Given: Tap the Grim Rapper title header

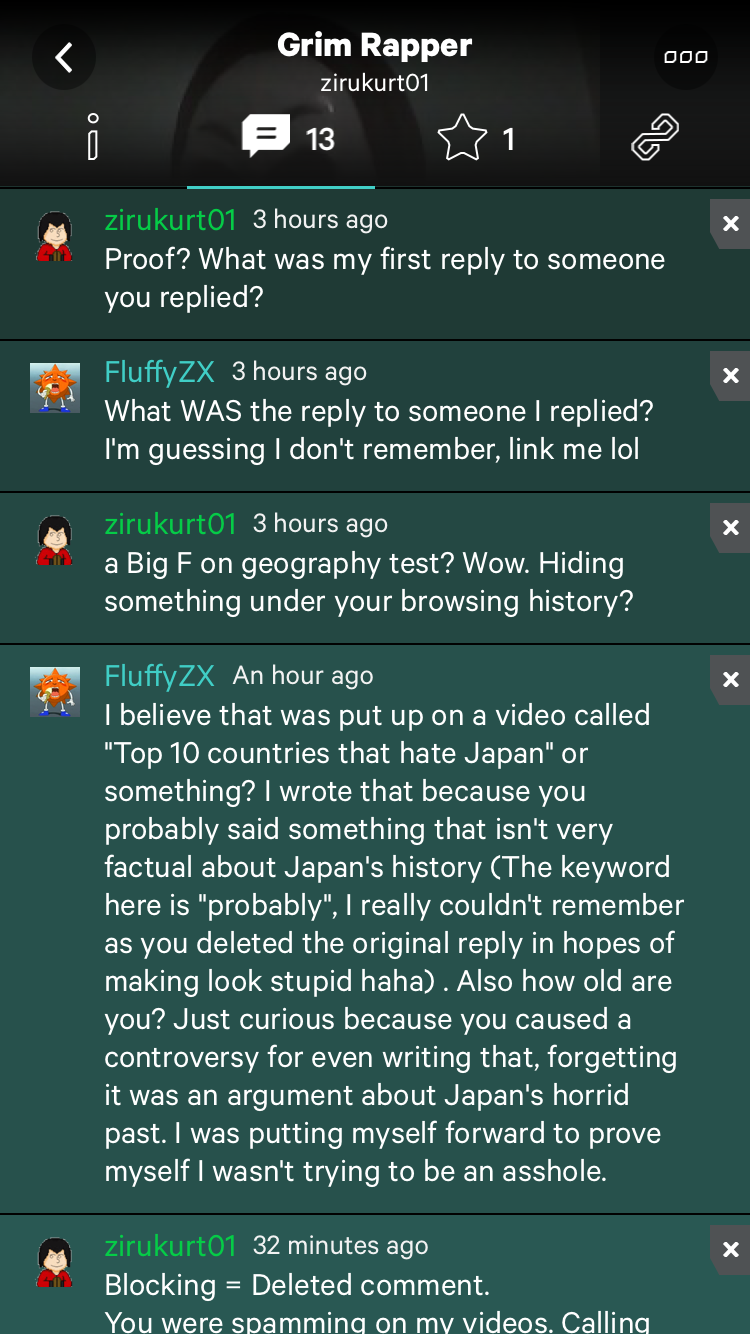Looking at the screenshot, I should click(374, 45).
